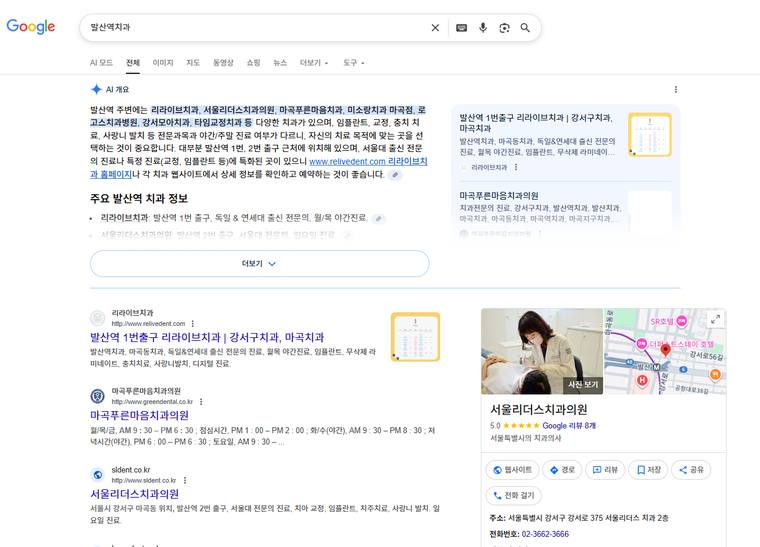Save the place with 저장 button
760x547 pixels.
coord(648,469)
